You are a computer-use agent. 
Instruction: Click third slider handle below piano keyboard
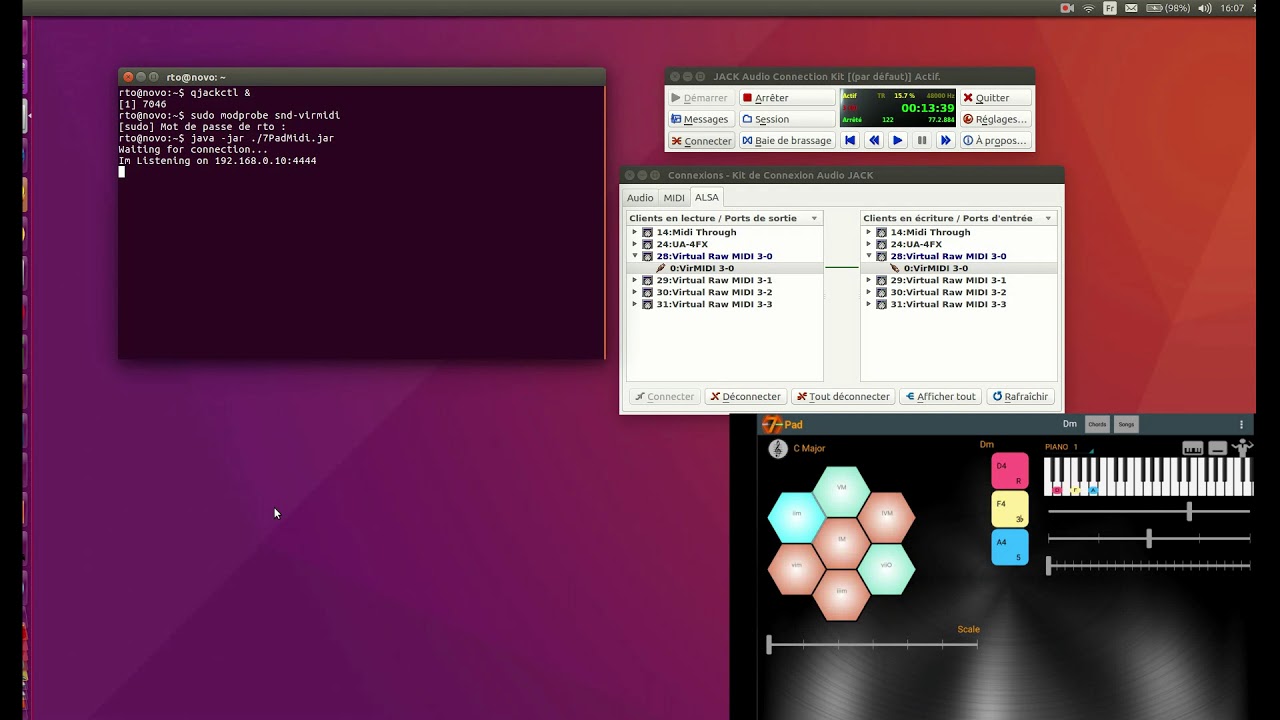1049,565
